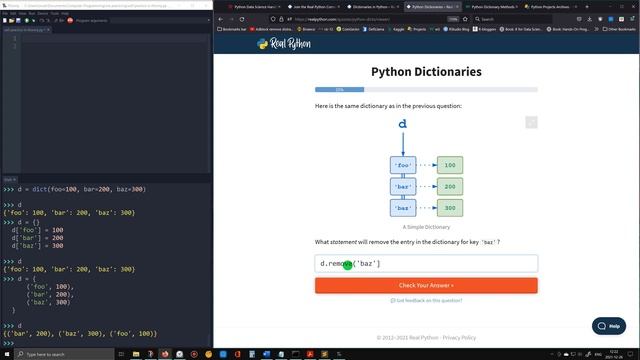The width and height of the screenshot is (640, 360).
Task: Open browser Downloads icon
Action: [x=589, y=19]
